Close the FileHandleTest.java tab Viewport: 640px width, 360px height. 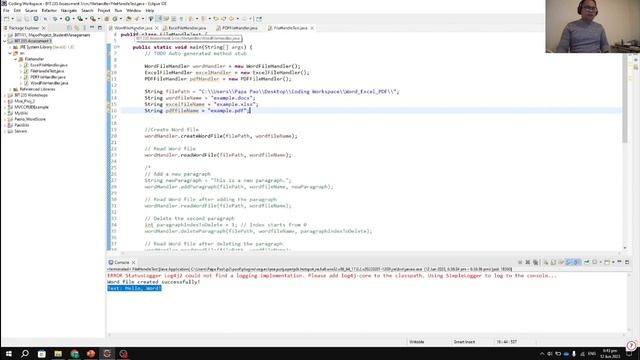pyautogui.click(x=312, y=28)
